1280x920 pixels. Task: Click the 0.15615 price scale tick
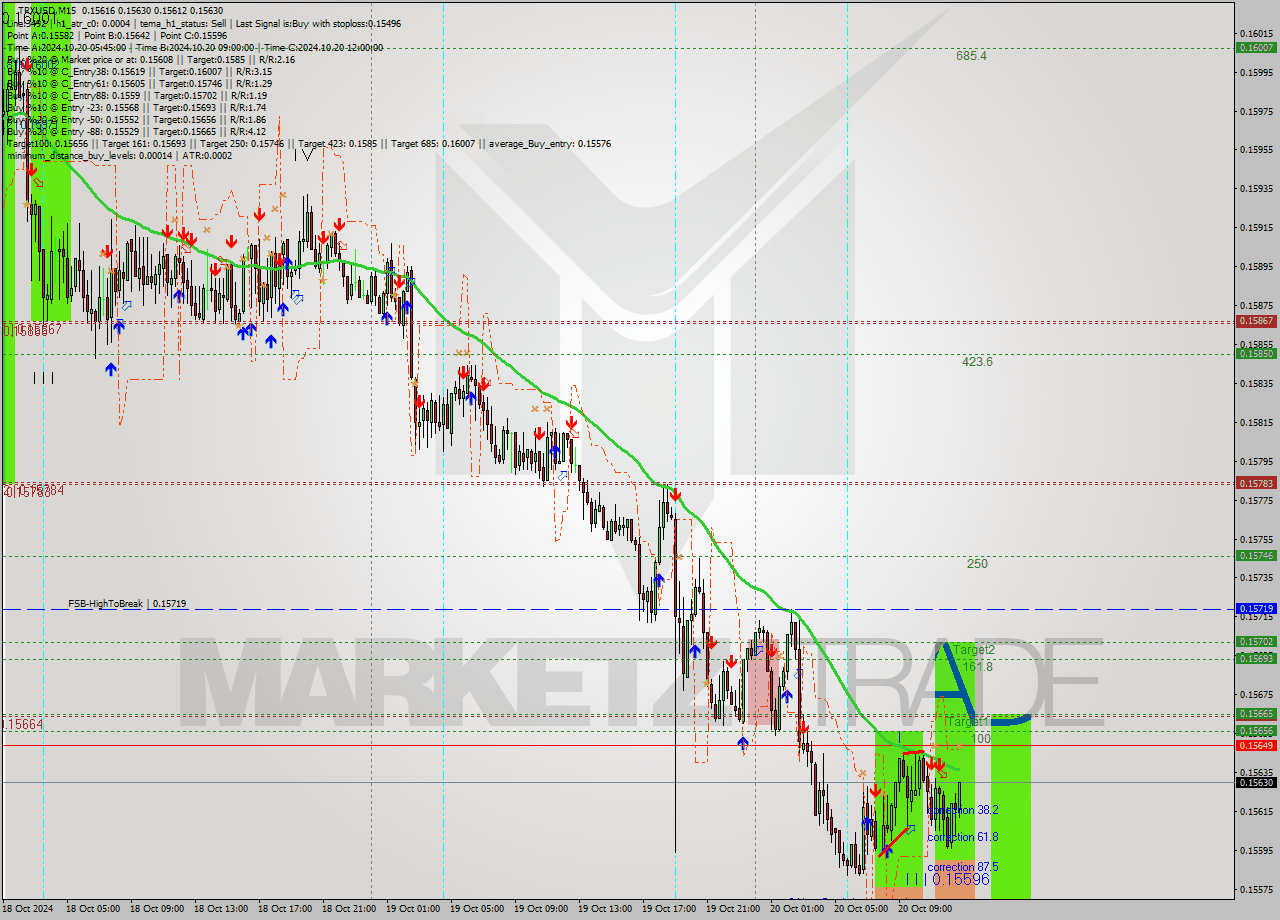(1256, 811)
